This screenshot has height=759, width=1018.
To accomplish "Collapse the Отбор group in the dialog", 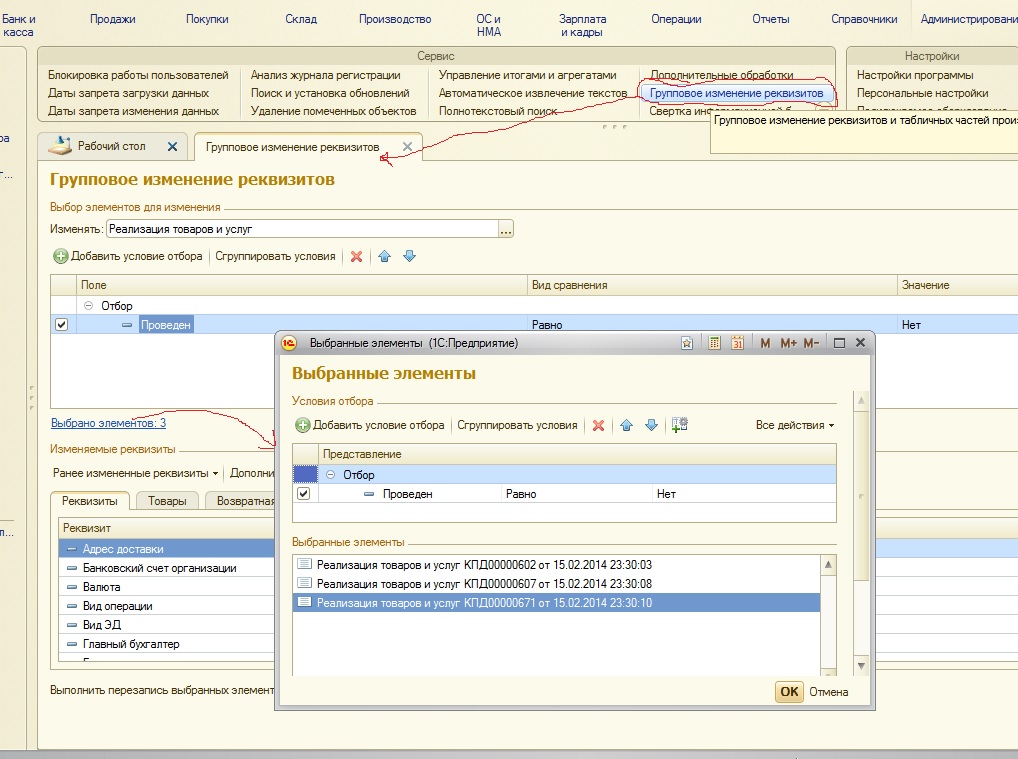I will (x=331, y=475).
